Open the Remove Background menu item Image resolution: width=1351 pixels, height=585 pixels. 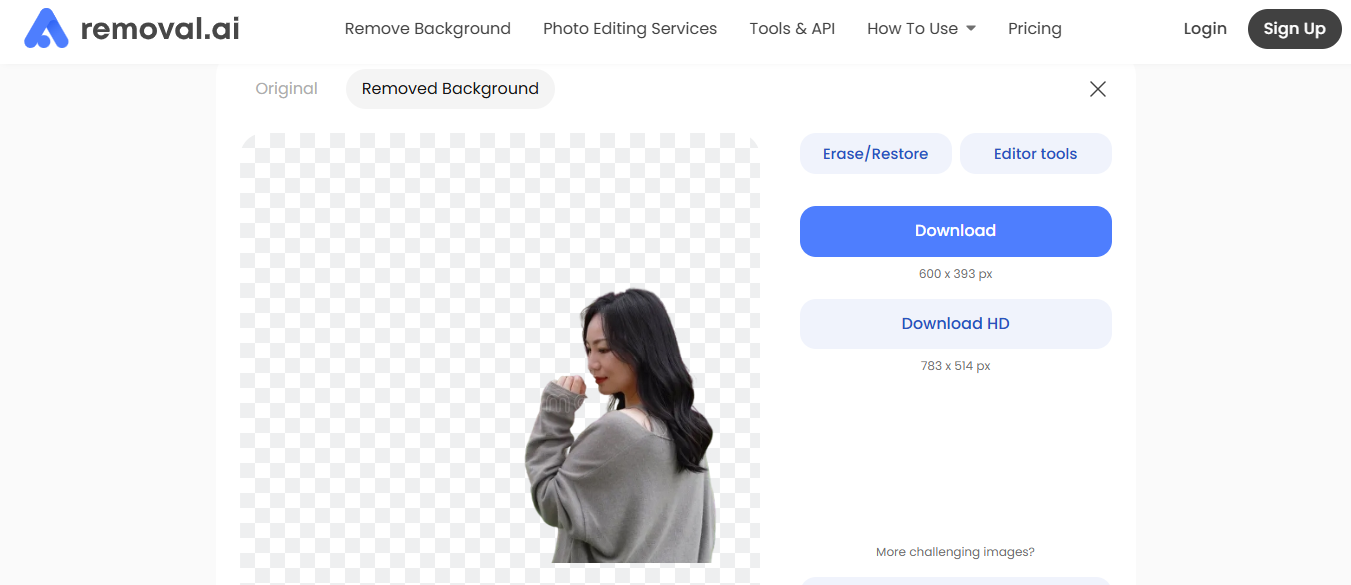tap(427, 29)
